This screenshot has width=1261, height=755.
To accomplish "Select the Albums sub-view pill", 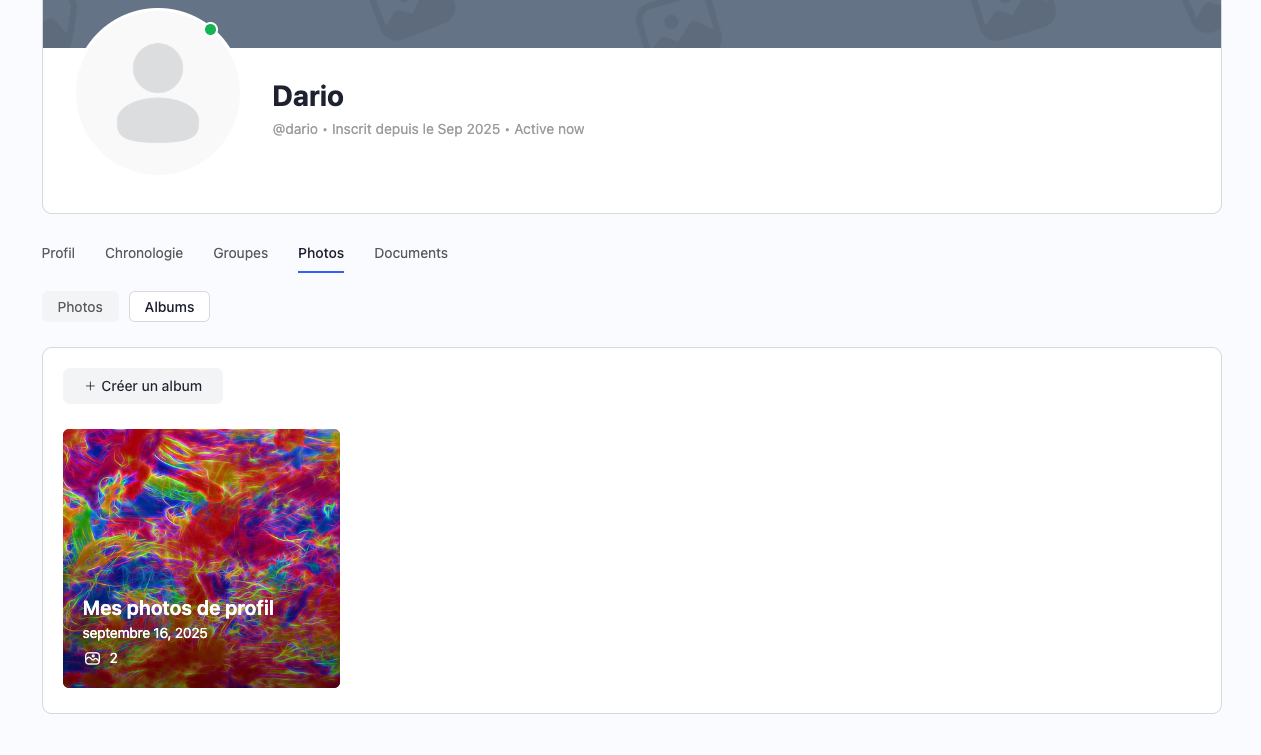I will tap(169, 307).
